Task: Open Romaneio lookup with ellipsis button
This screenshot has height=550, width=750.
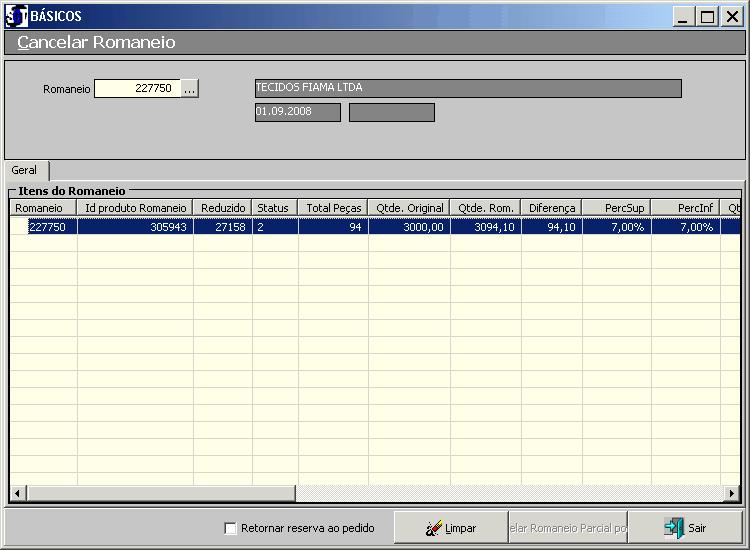Action: point(190,89)
